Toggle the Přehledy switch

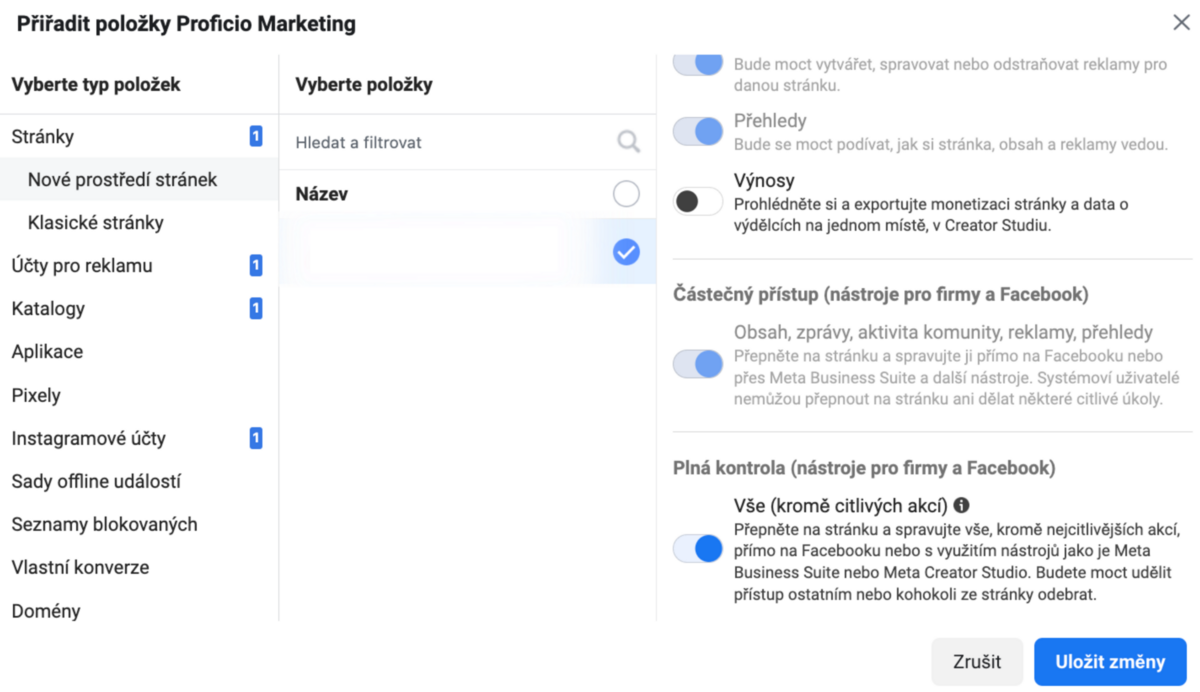pyautogui.click(x=697, y=131)
